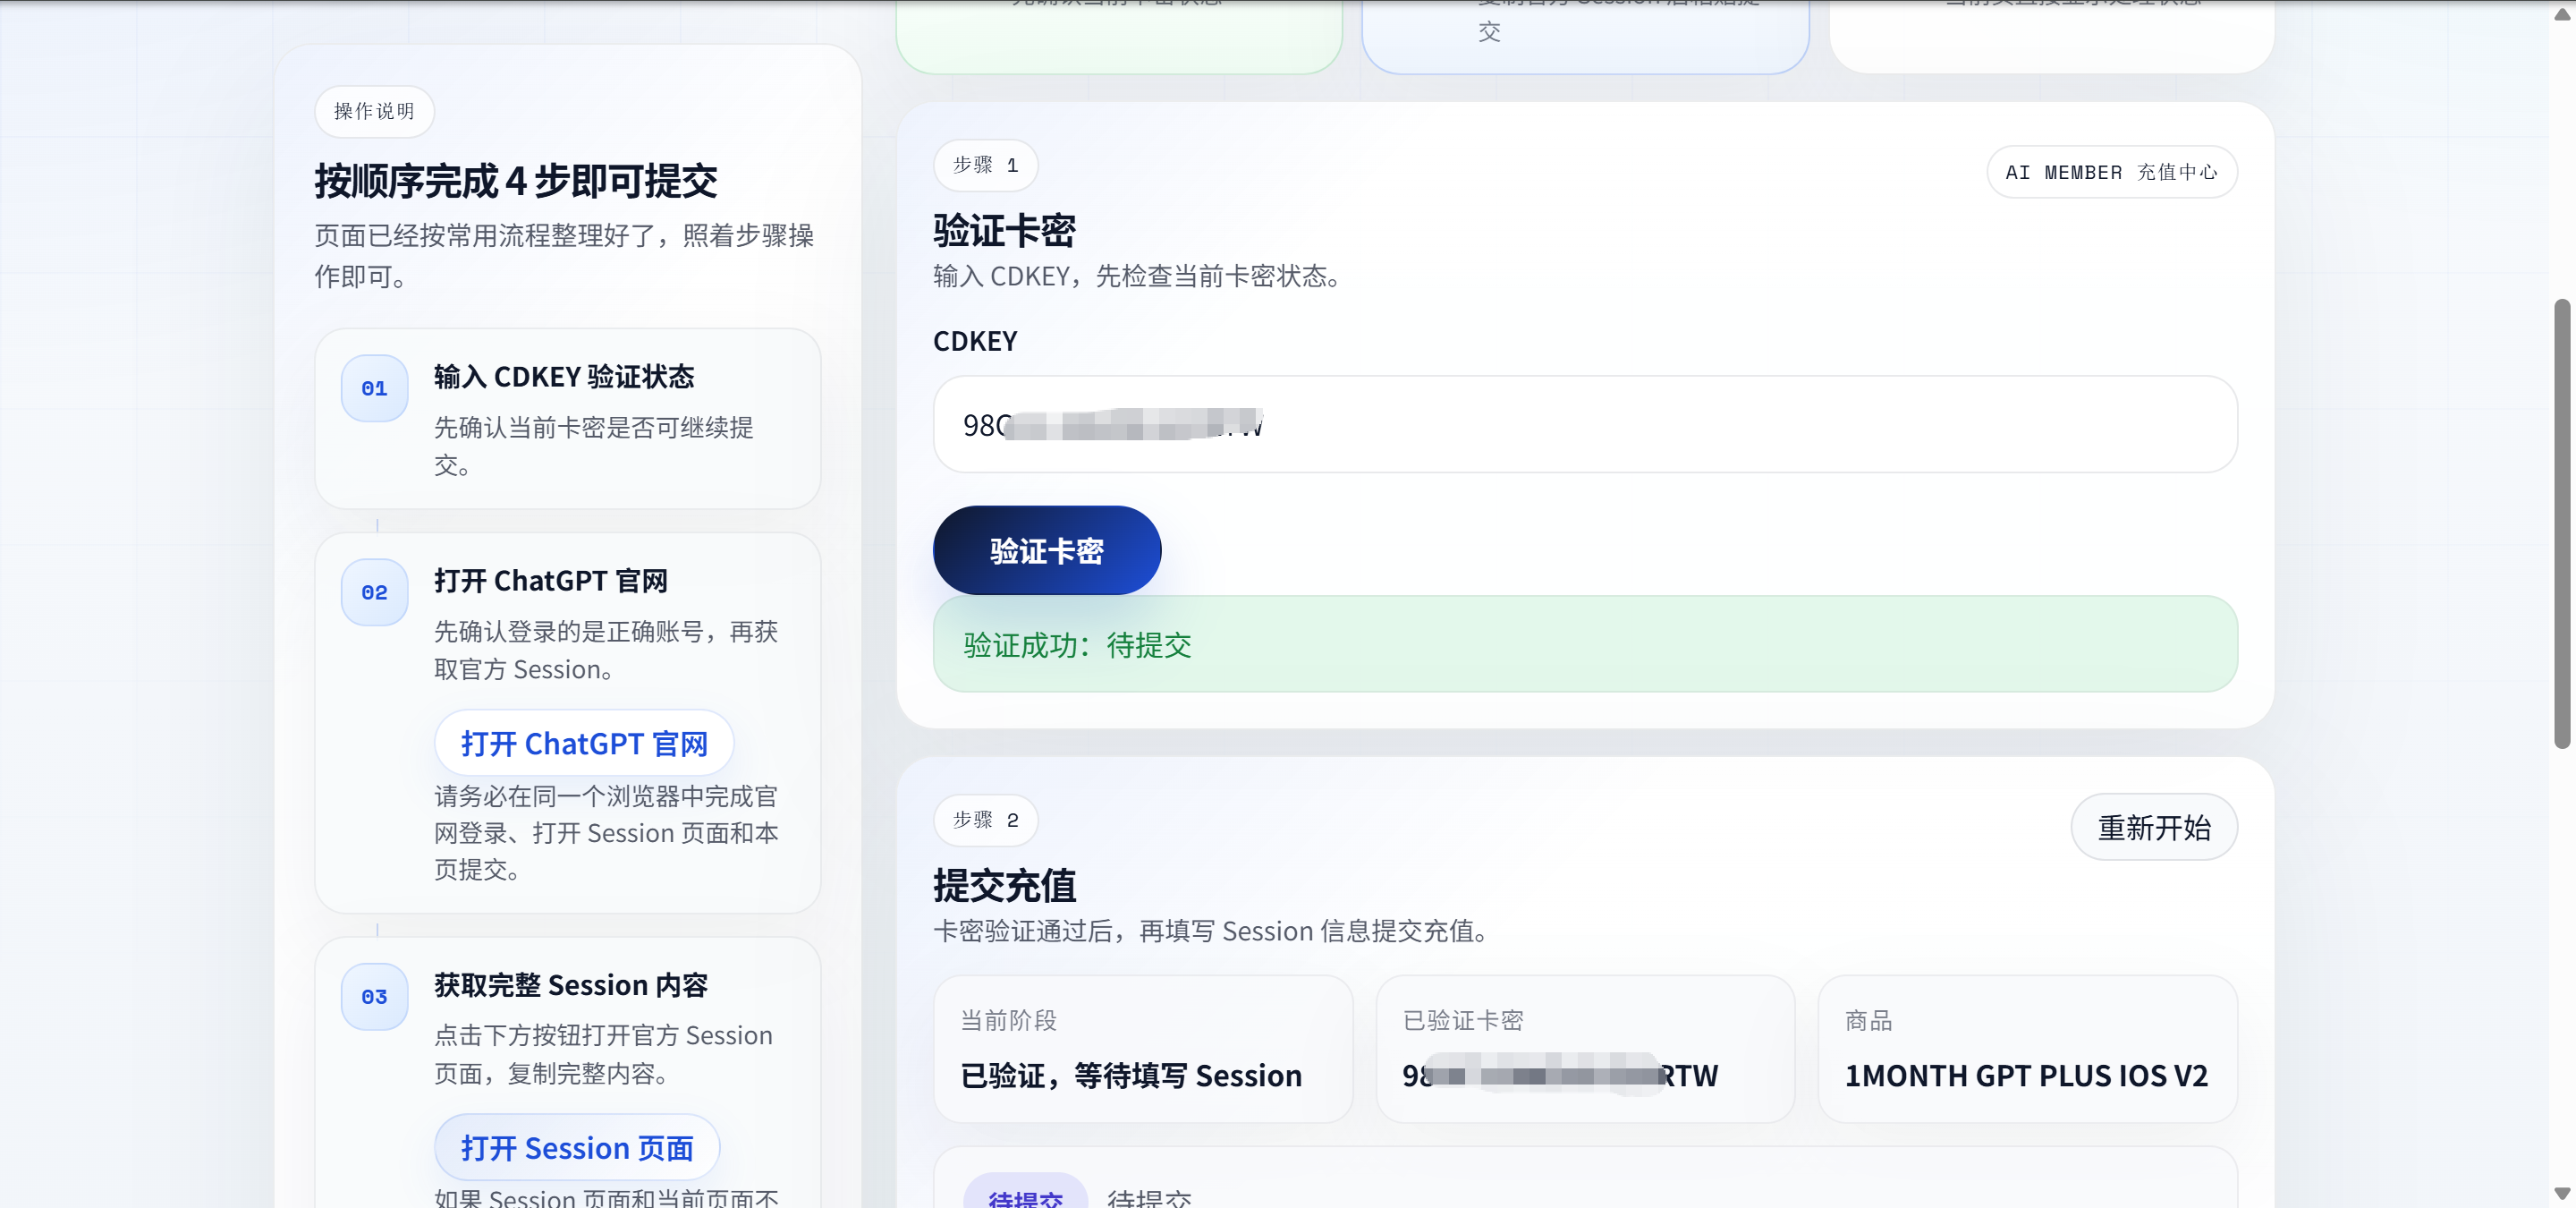Image resolution: width=2576 pixels, height=1208 pixels.
Task: Click the 验证卡密 submit button
Action: coord(1046,550)
